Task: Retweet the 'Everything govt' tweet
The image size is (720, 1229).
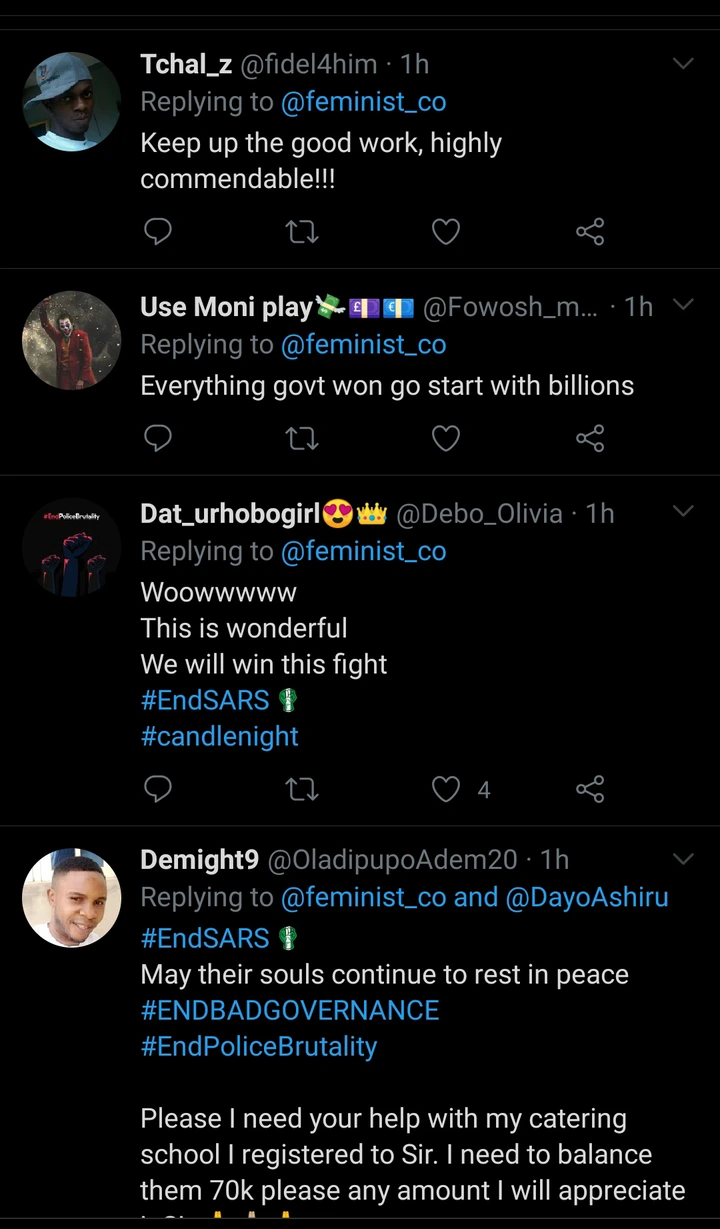Action: click(302, 438)
